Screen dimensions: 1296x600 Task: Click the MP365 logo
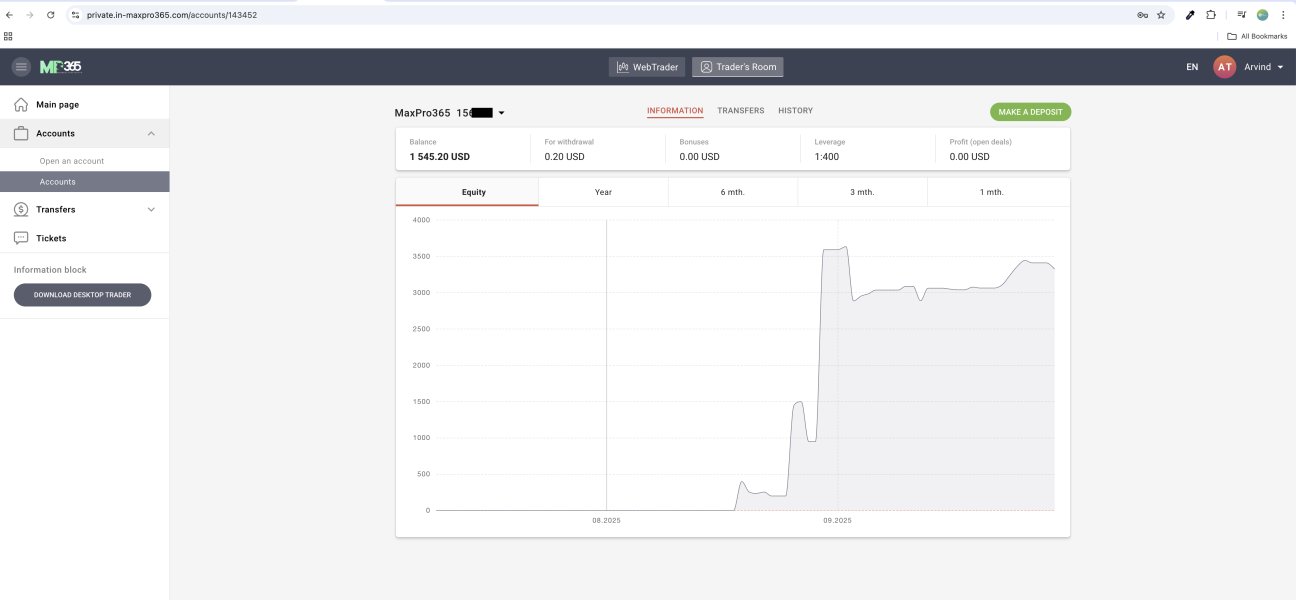60,67
